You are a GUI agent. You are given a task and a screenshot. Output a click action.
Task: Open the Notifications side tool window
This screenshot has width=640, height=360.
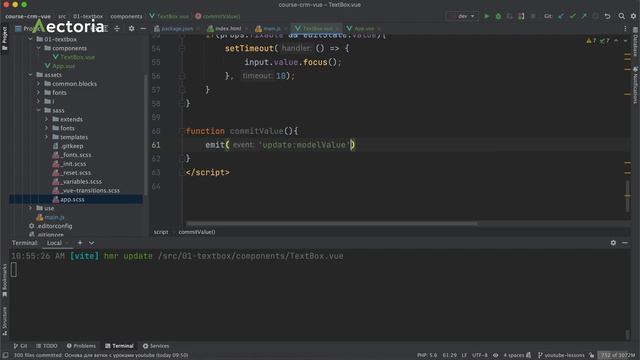[x=636, y=86]
